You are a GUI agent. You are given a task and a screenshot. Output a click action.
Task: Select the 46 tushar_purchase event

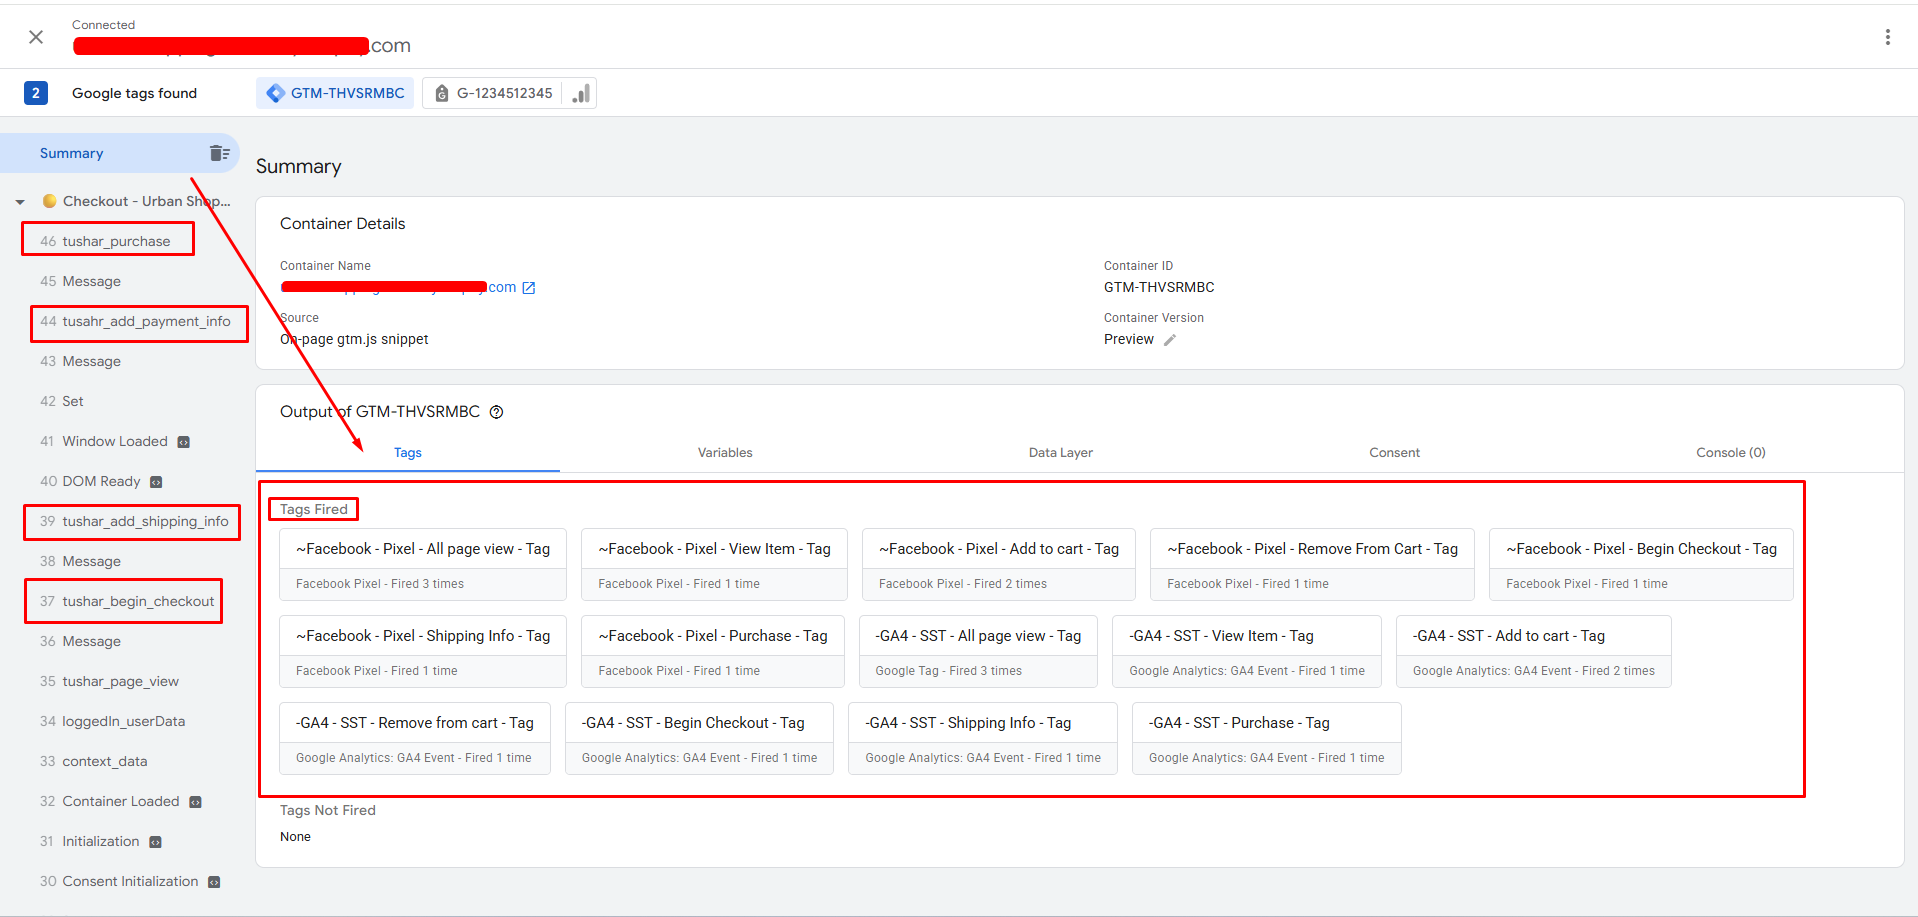coord(116,241)
